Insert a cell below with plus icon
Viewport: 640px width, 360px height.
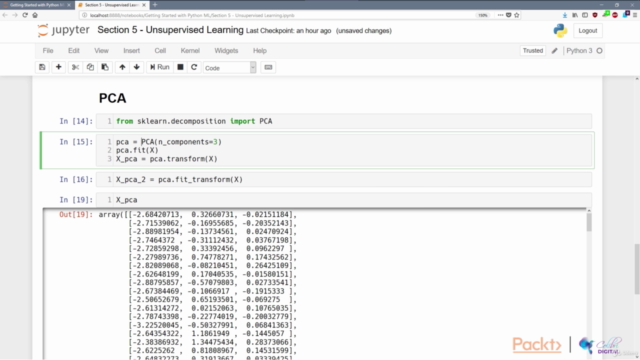click(x=58, y=67)
